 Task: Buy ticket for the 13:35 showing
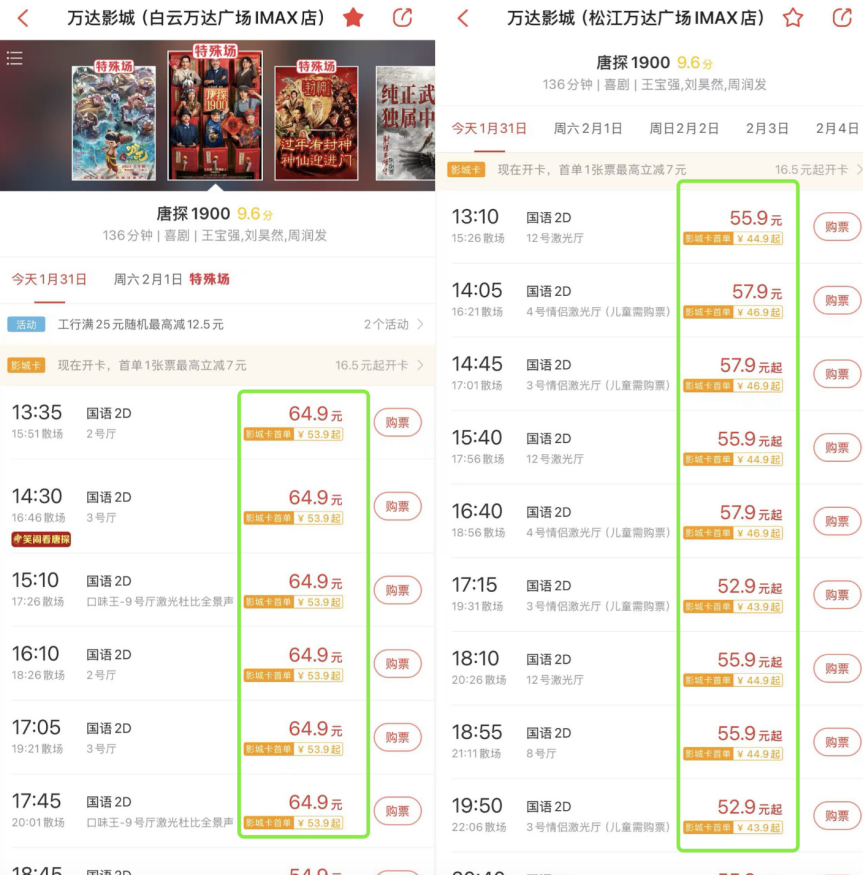click(397, 422)
